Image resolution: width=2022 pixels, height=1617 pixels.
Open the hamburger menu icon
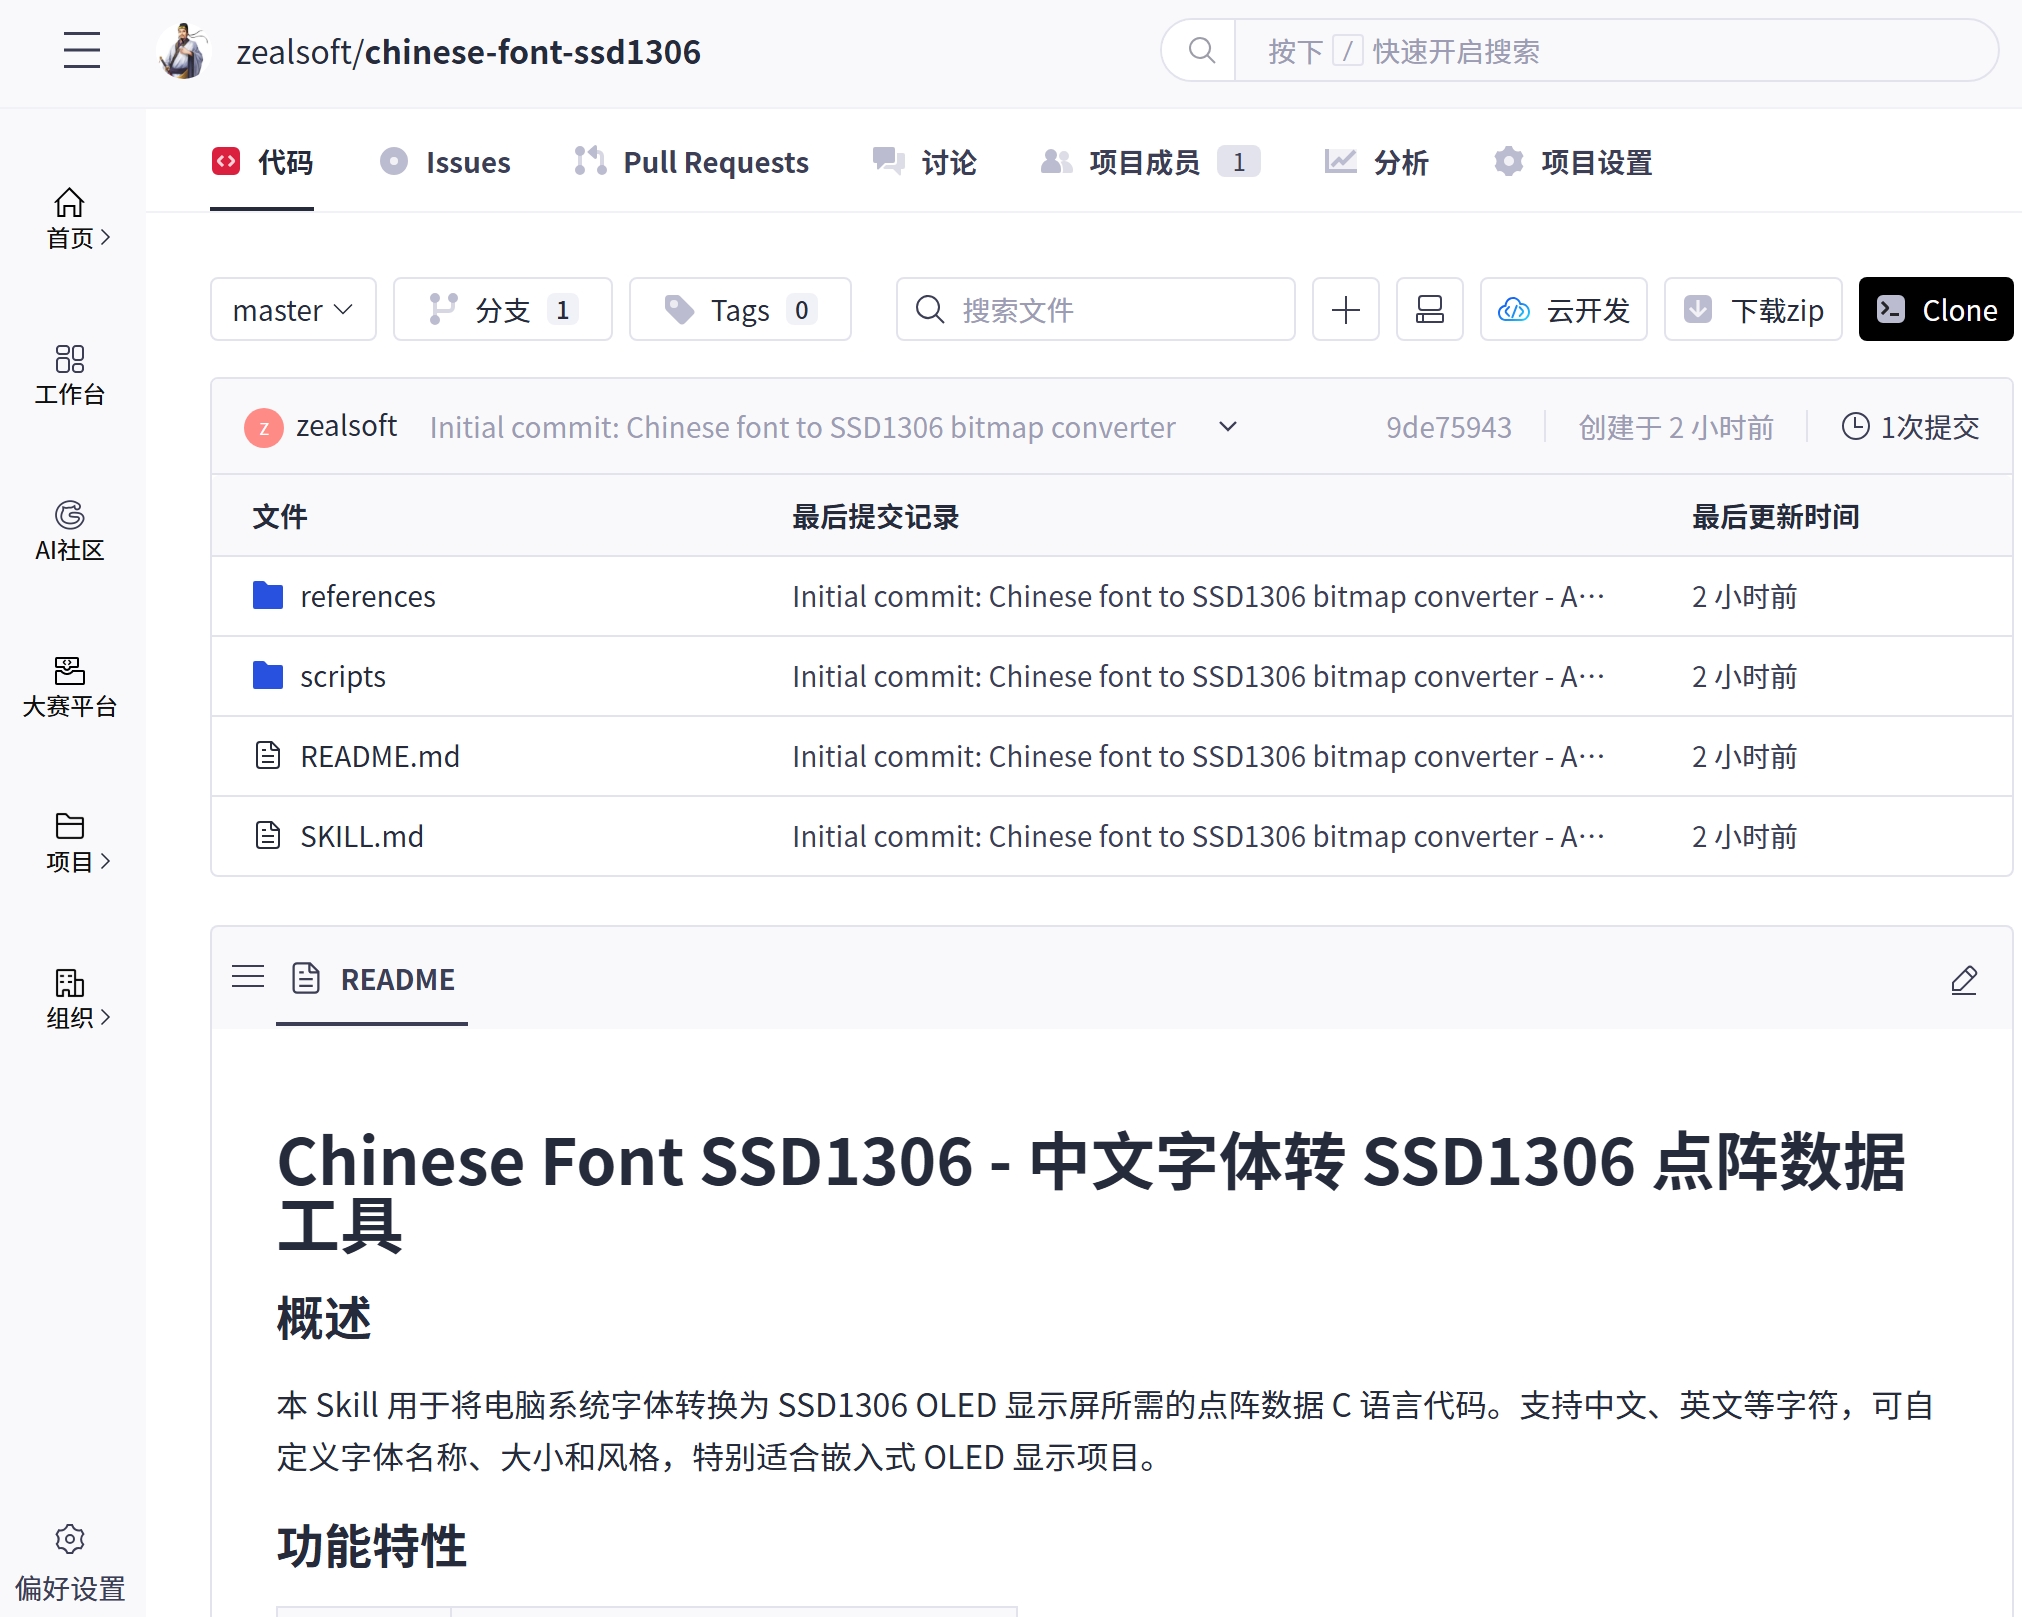(x=82, y=50)
